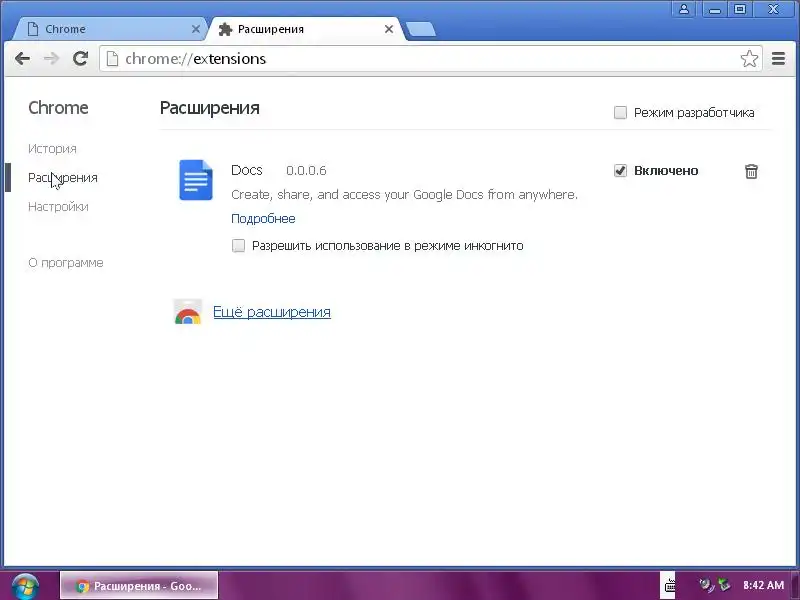
Task: Click the taskbar clock 8:42 AM
Action: [x=763, y=585]
